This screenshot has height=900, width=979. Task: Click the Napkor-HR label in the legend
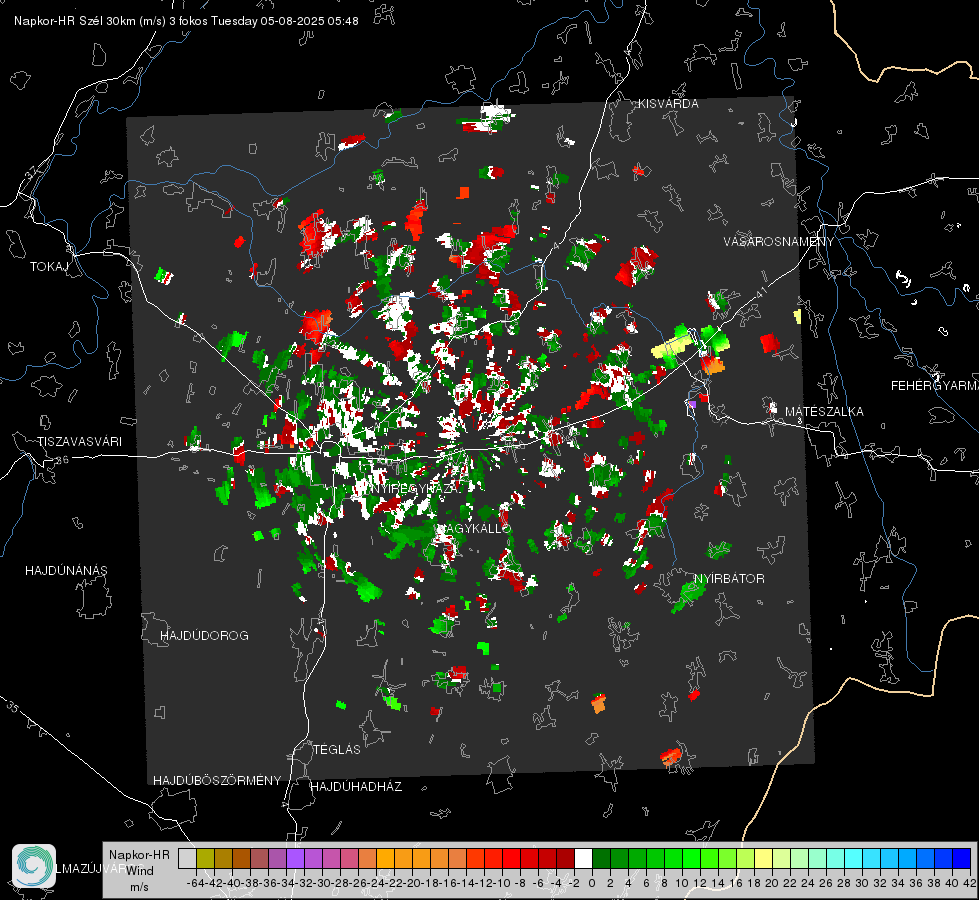pos(139,855)
